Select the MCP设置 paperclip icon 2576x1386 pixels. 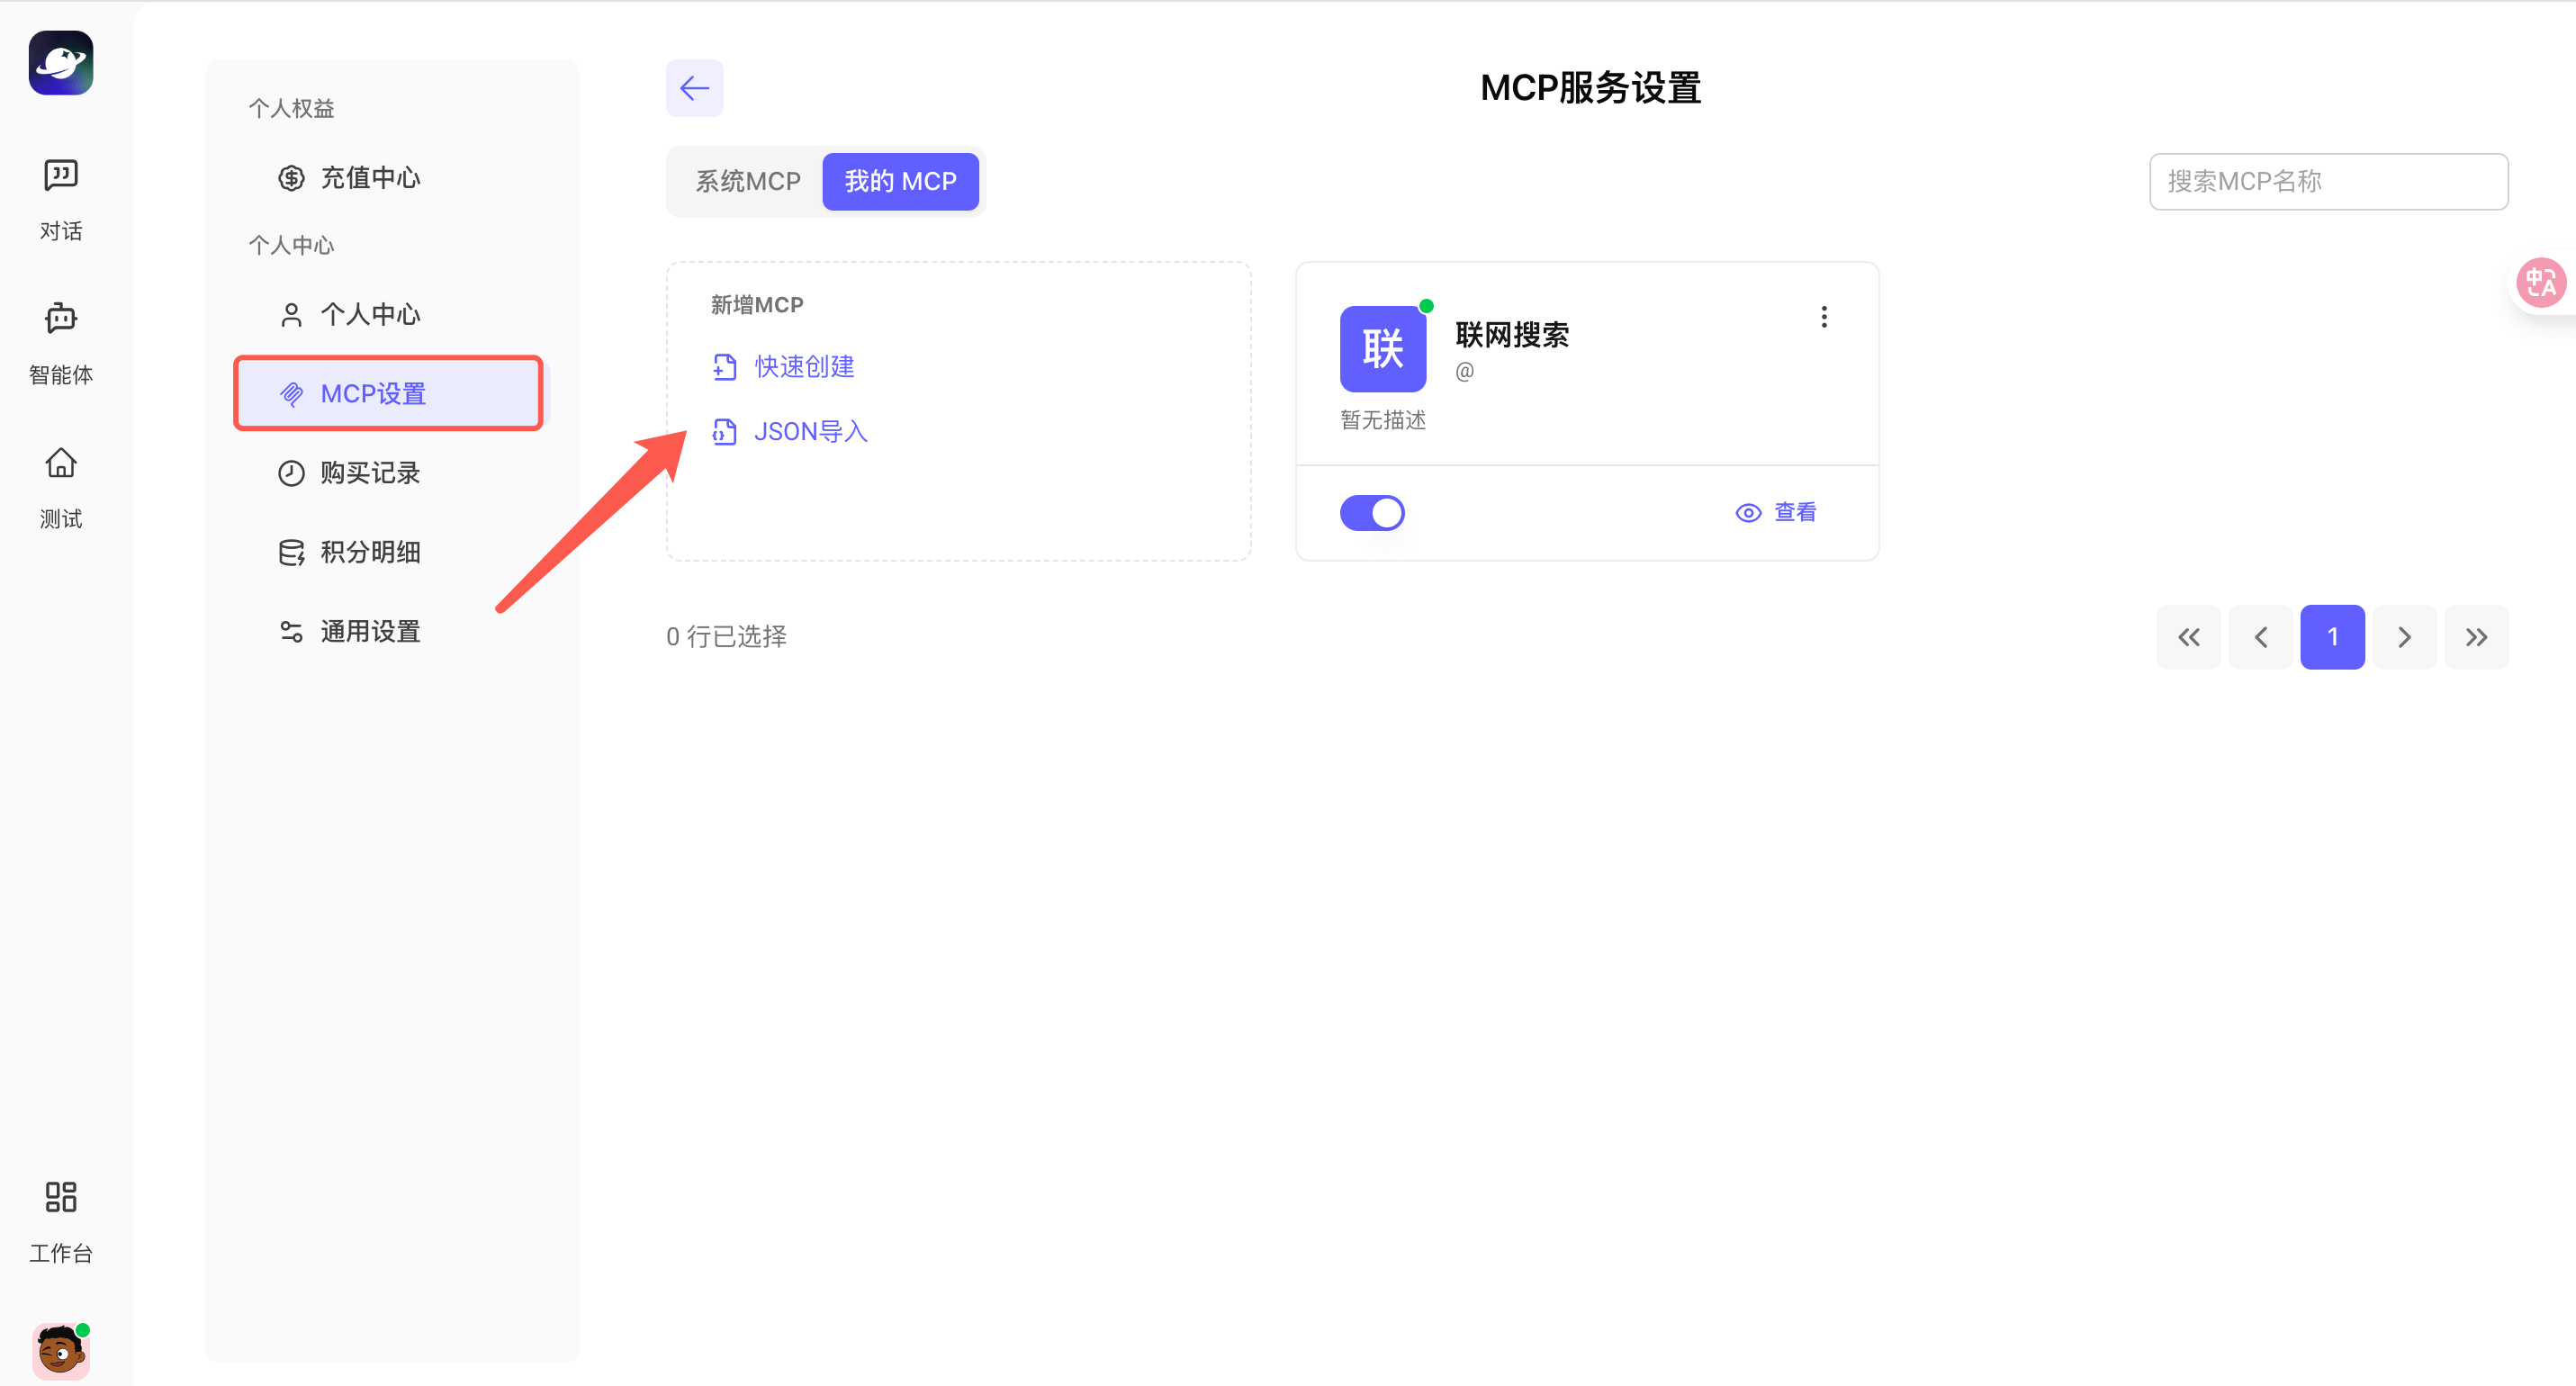click(292, 393)
